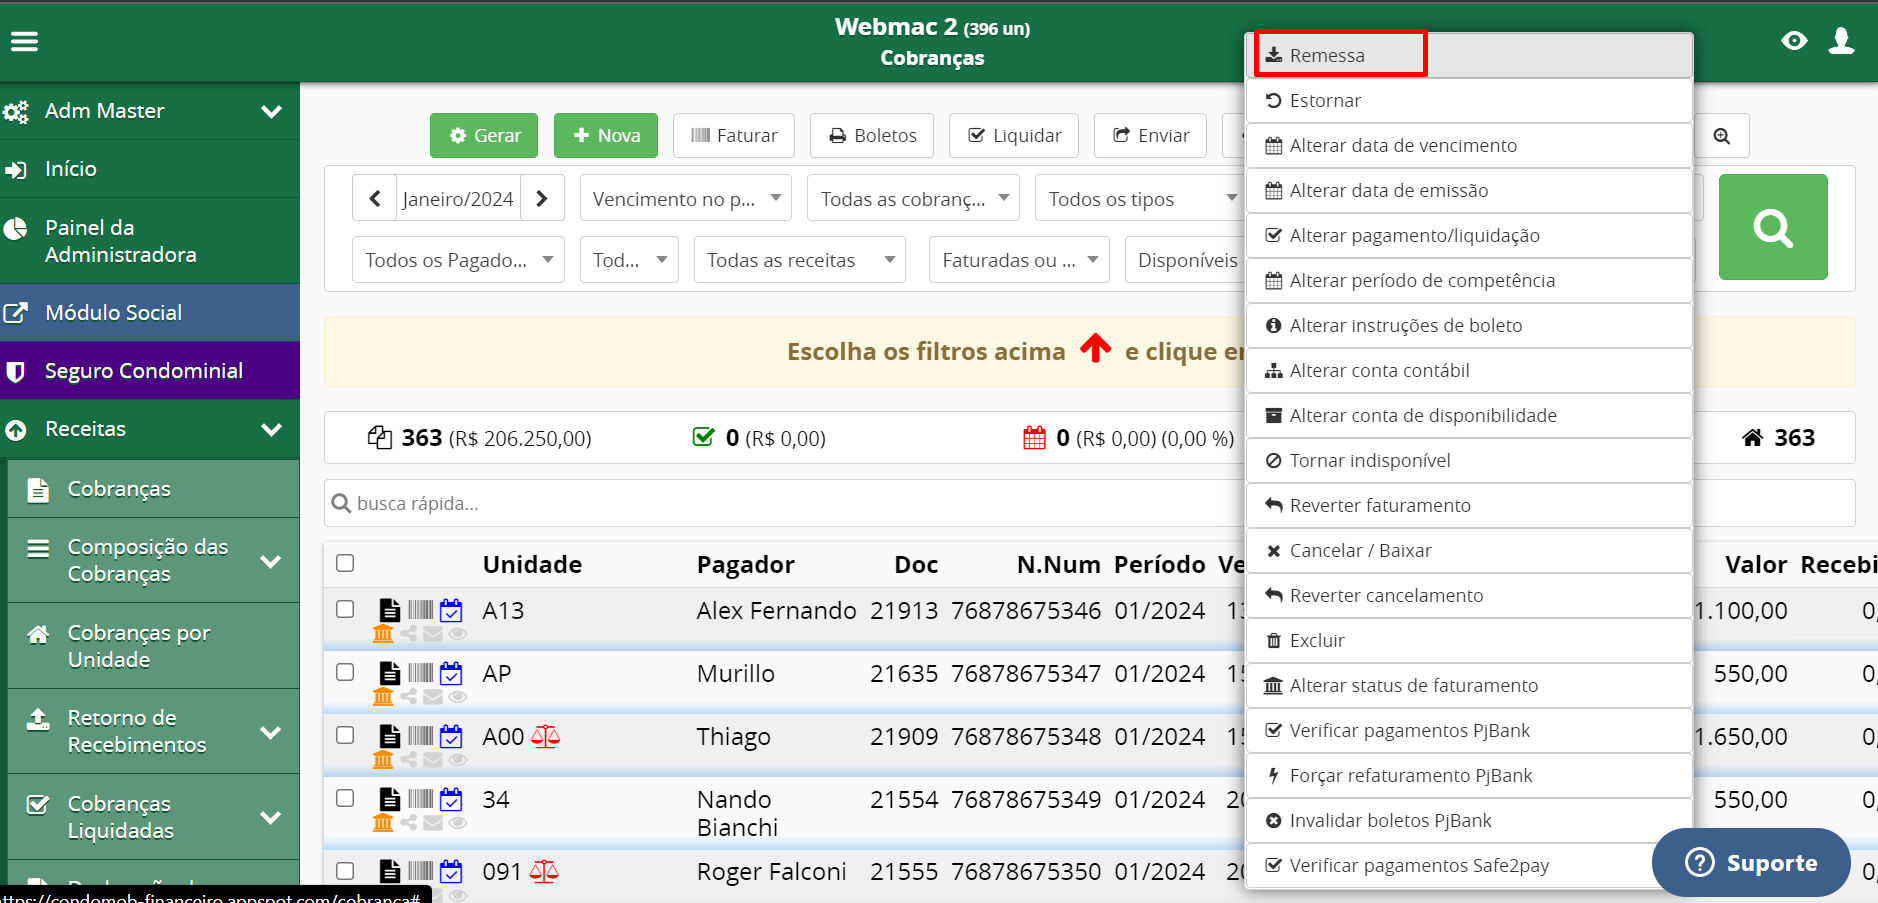Select the header select-all checkbox
Viewport: 1878px width, 903px height.
tap(345, 563)
